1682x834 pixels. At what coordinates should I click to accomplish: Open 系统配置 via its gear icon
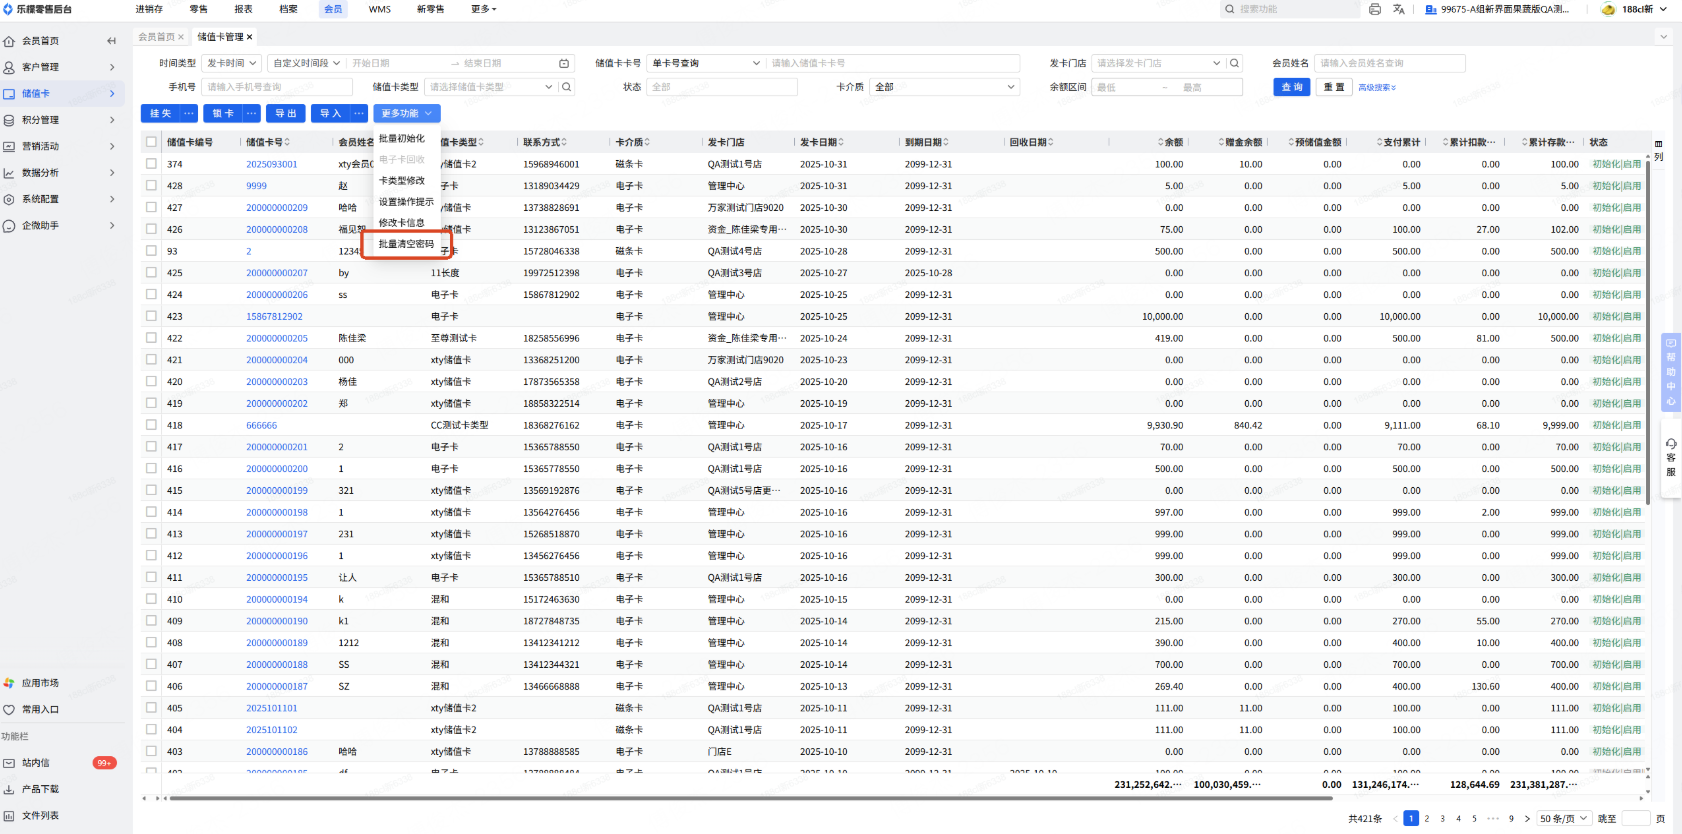coord(9,199)
